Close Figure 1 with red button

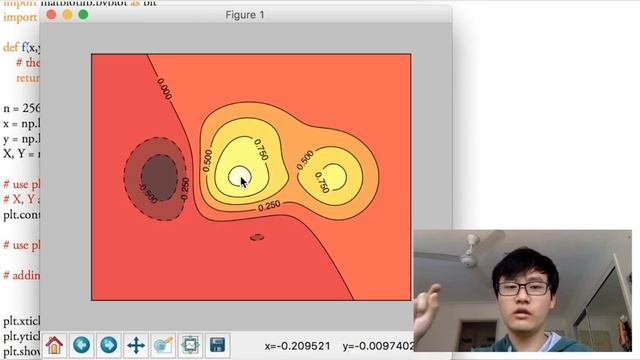tap(51, 15)
